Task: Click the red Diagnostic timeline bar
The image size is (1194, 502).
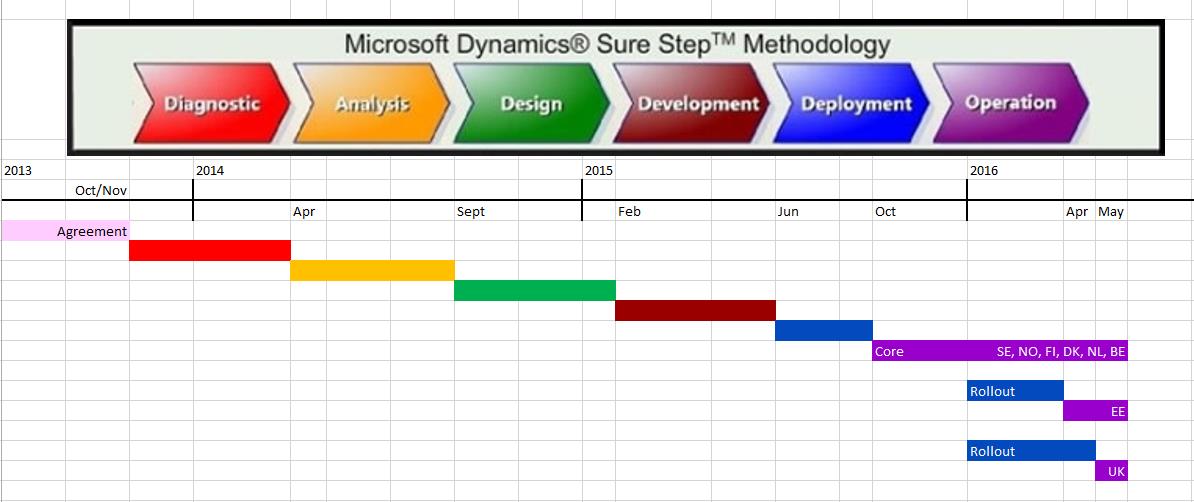Action: click(210, 251)
